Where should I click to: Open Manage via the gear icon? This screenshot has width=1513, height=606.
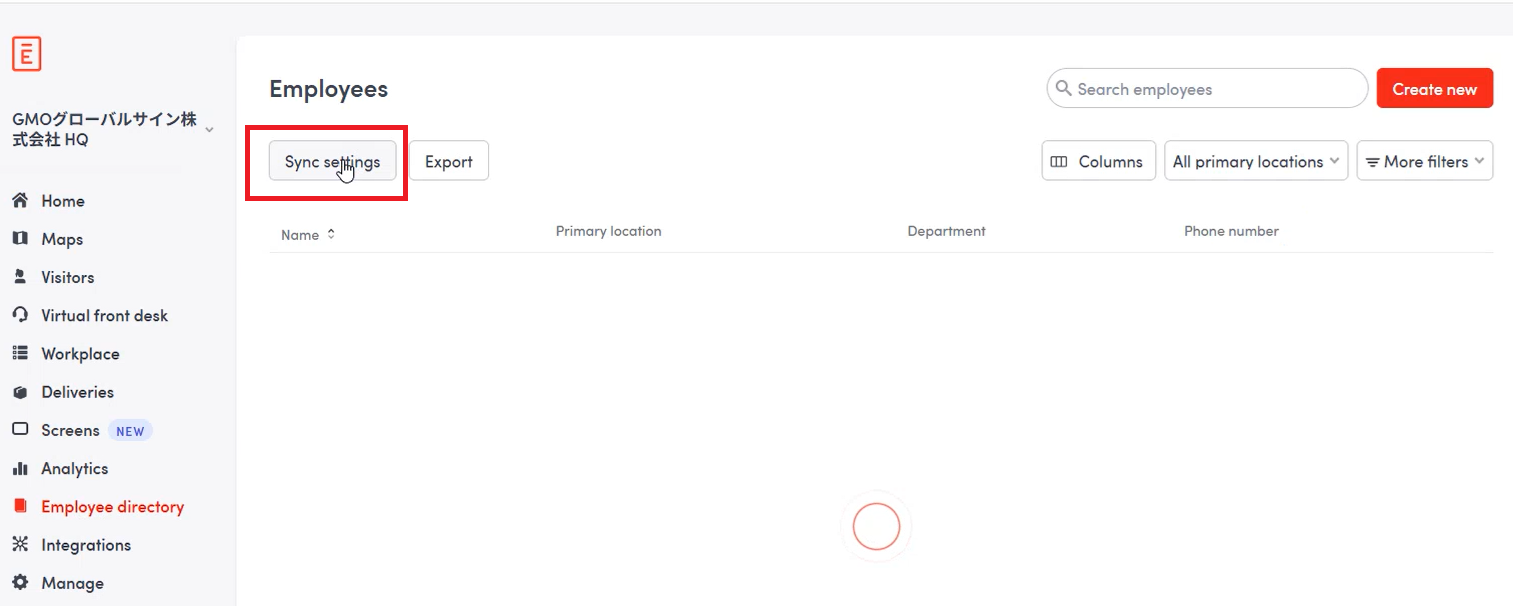pos(20,583)
